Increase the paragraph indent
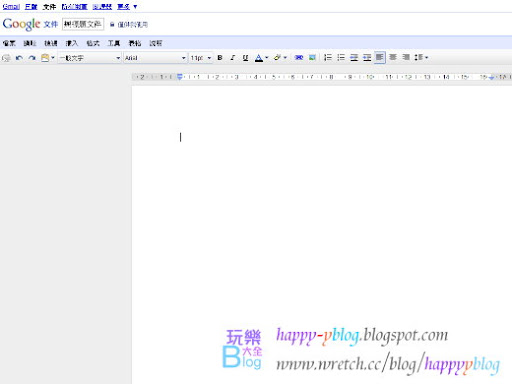Viewport: 512px width, 384px height. click(367, 58)
